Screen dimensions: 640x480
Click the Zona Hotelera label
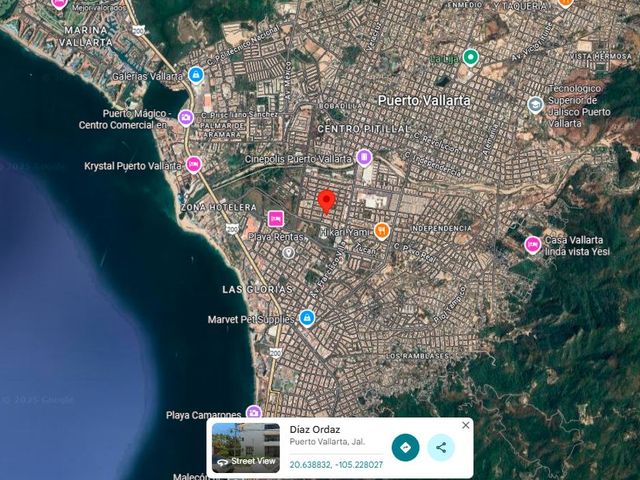tap(218, 207)
